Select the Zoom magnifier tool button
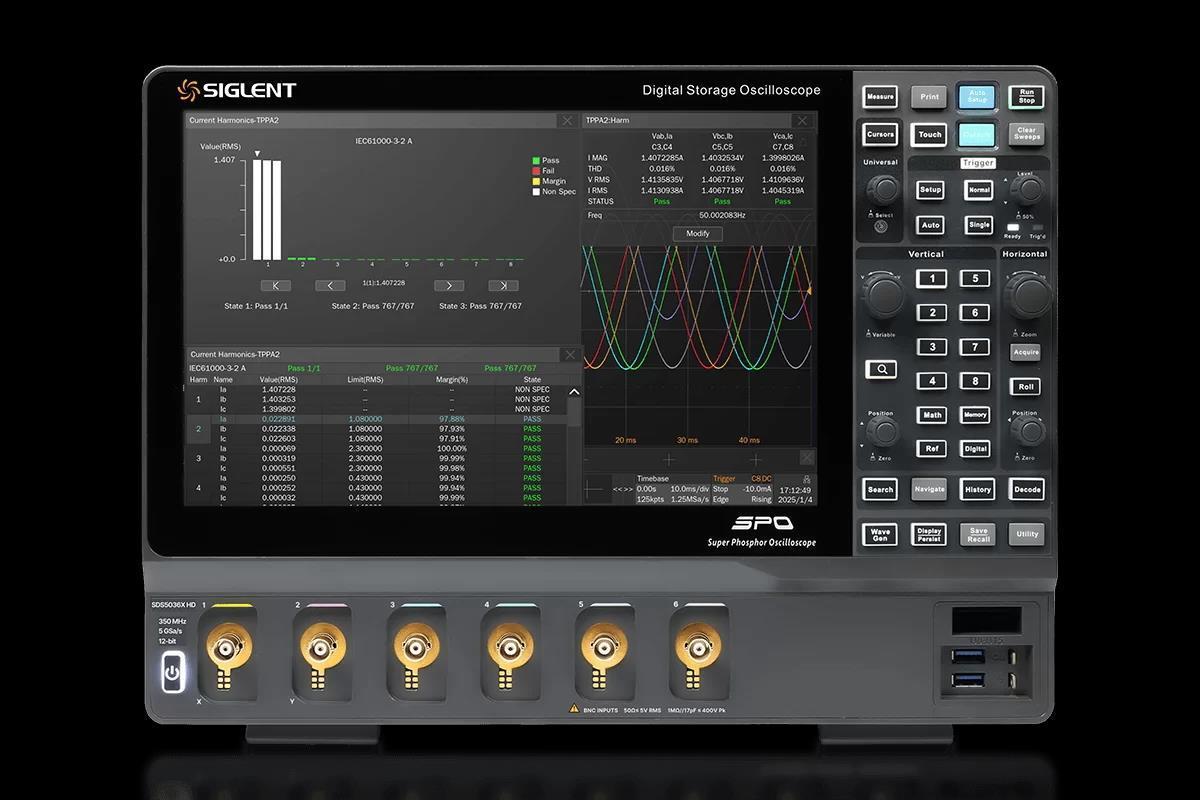The width and height of the screenshot is (1200, 800). pos(881,369)
